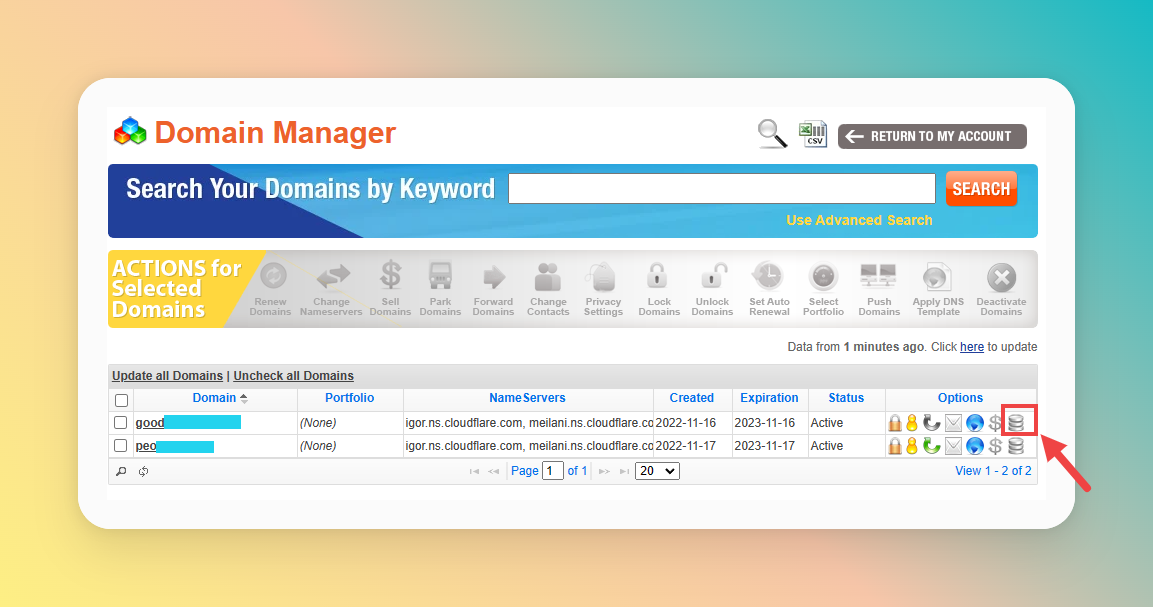Click the globe icon in the second domain row
This screenshot has height=607, width=1153.
975,446
